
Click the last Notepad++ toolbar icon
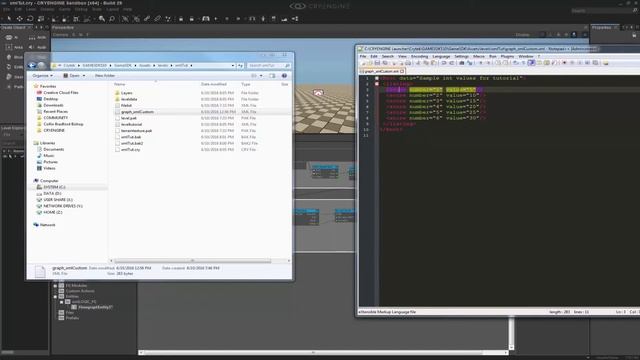[x=606, y=63]
